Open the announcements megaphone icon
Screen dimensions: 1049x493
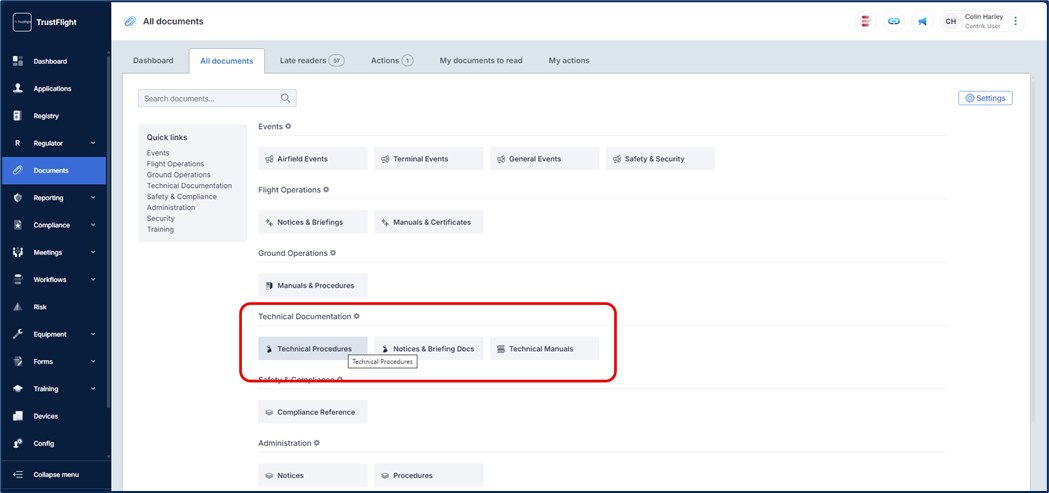click(922, 21)
